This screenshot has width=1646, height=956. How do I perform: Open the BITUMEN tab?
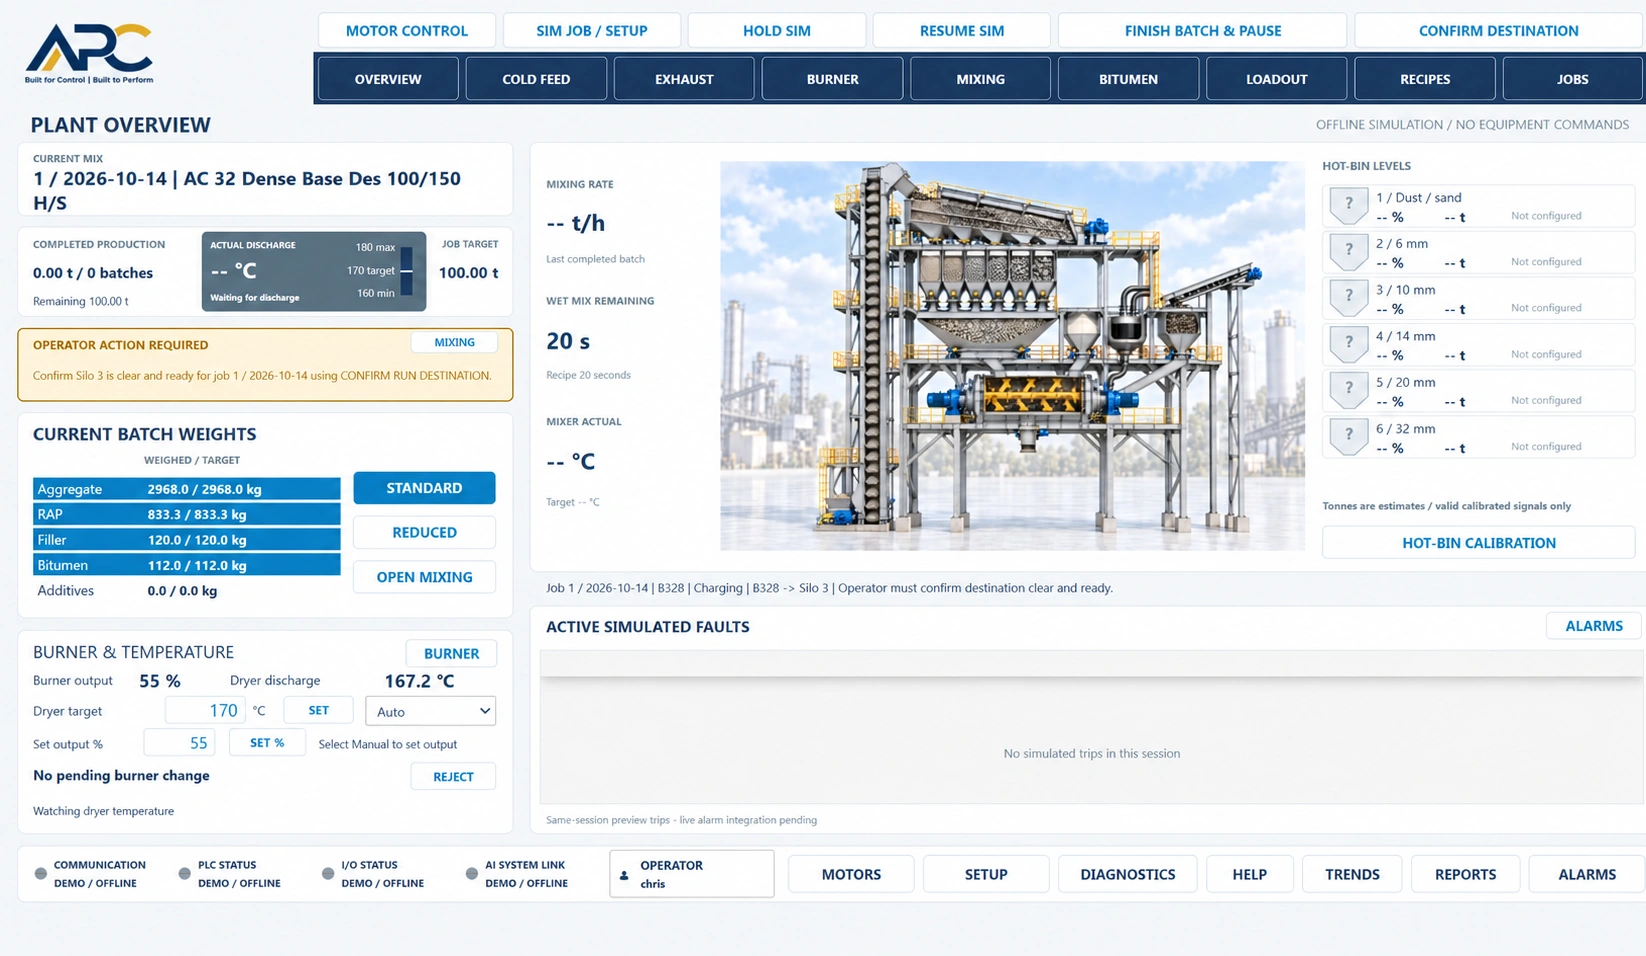point(1128,79)
